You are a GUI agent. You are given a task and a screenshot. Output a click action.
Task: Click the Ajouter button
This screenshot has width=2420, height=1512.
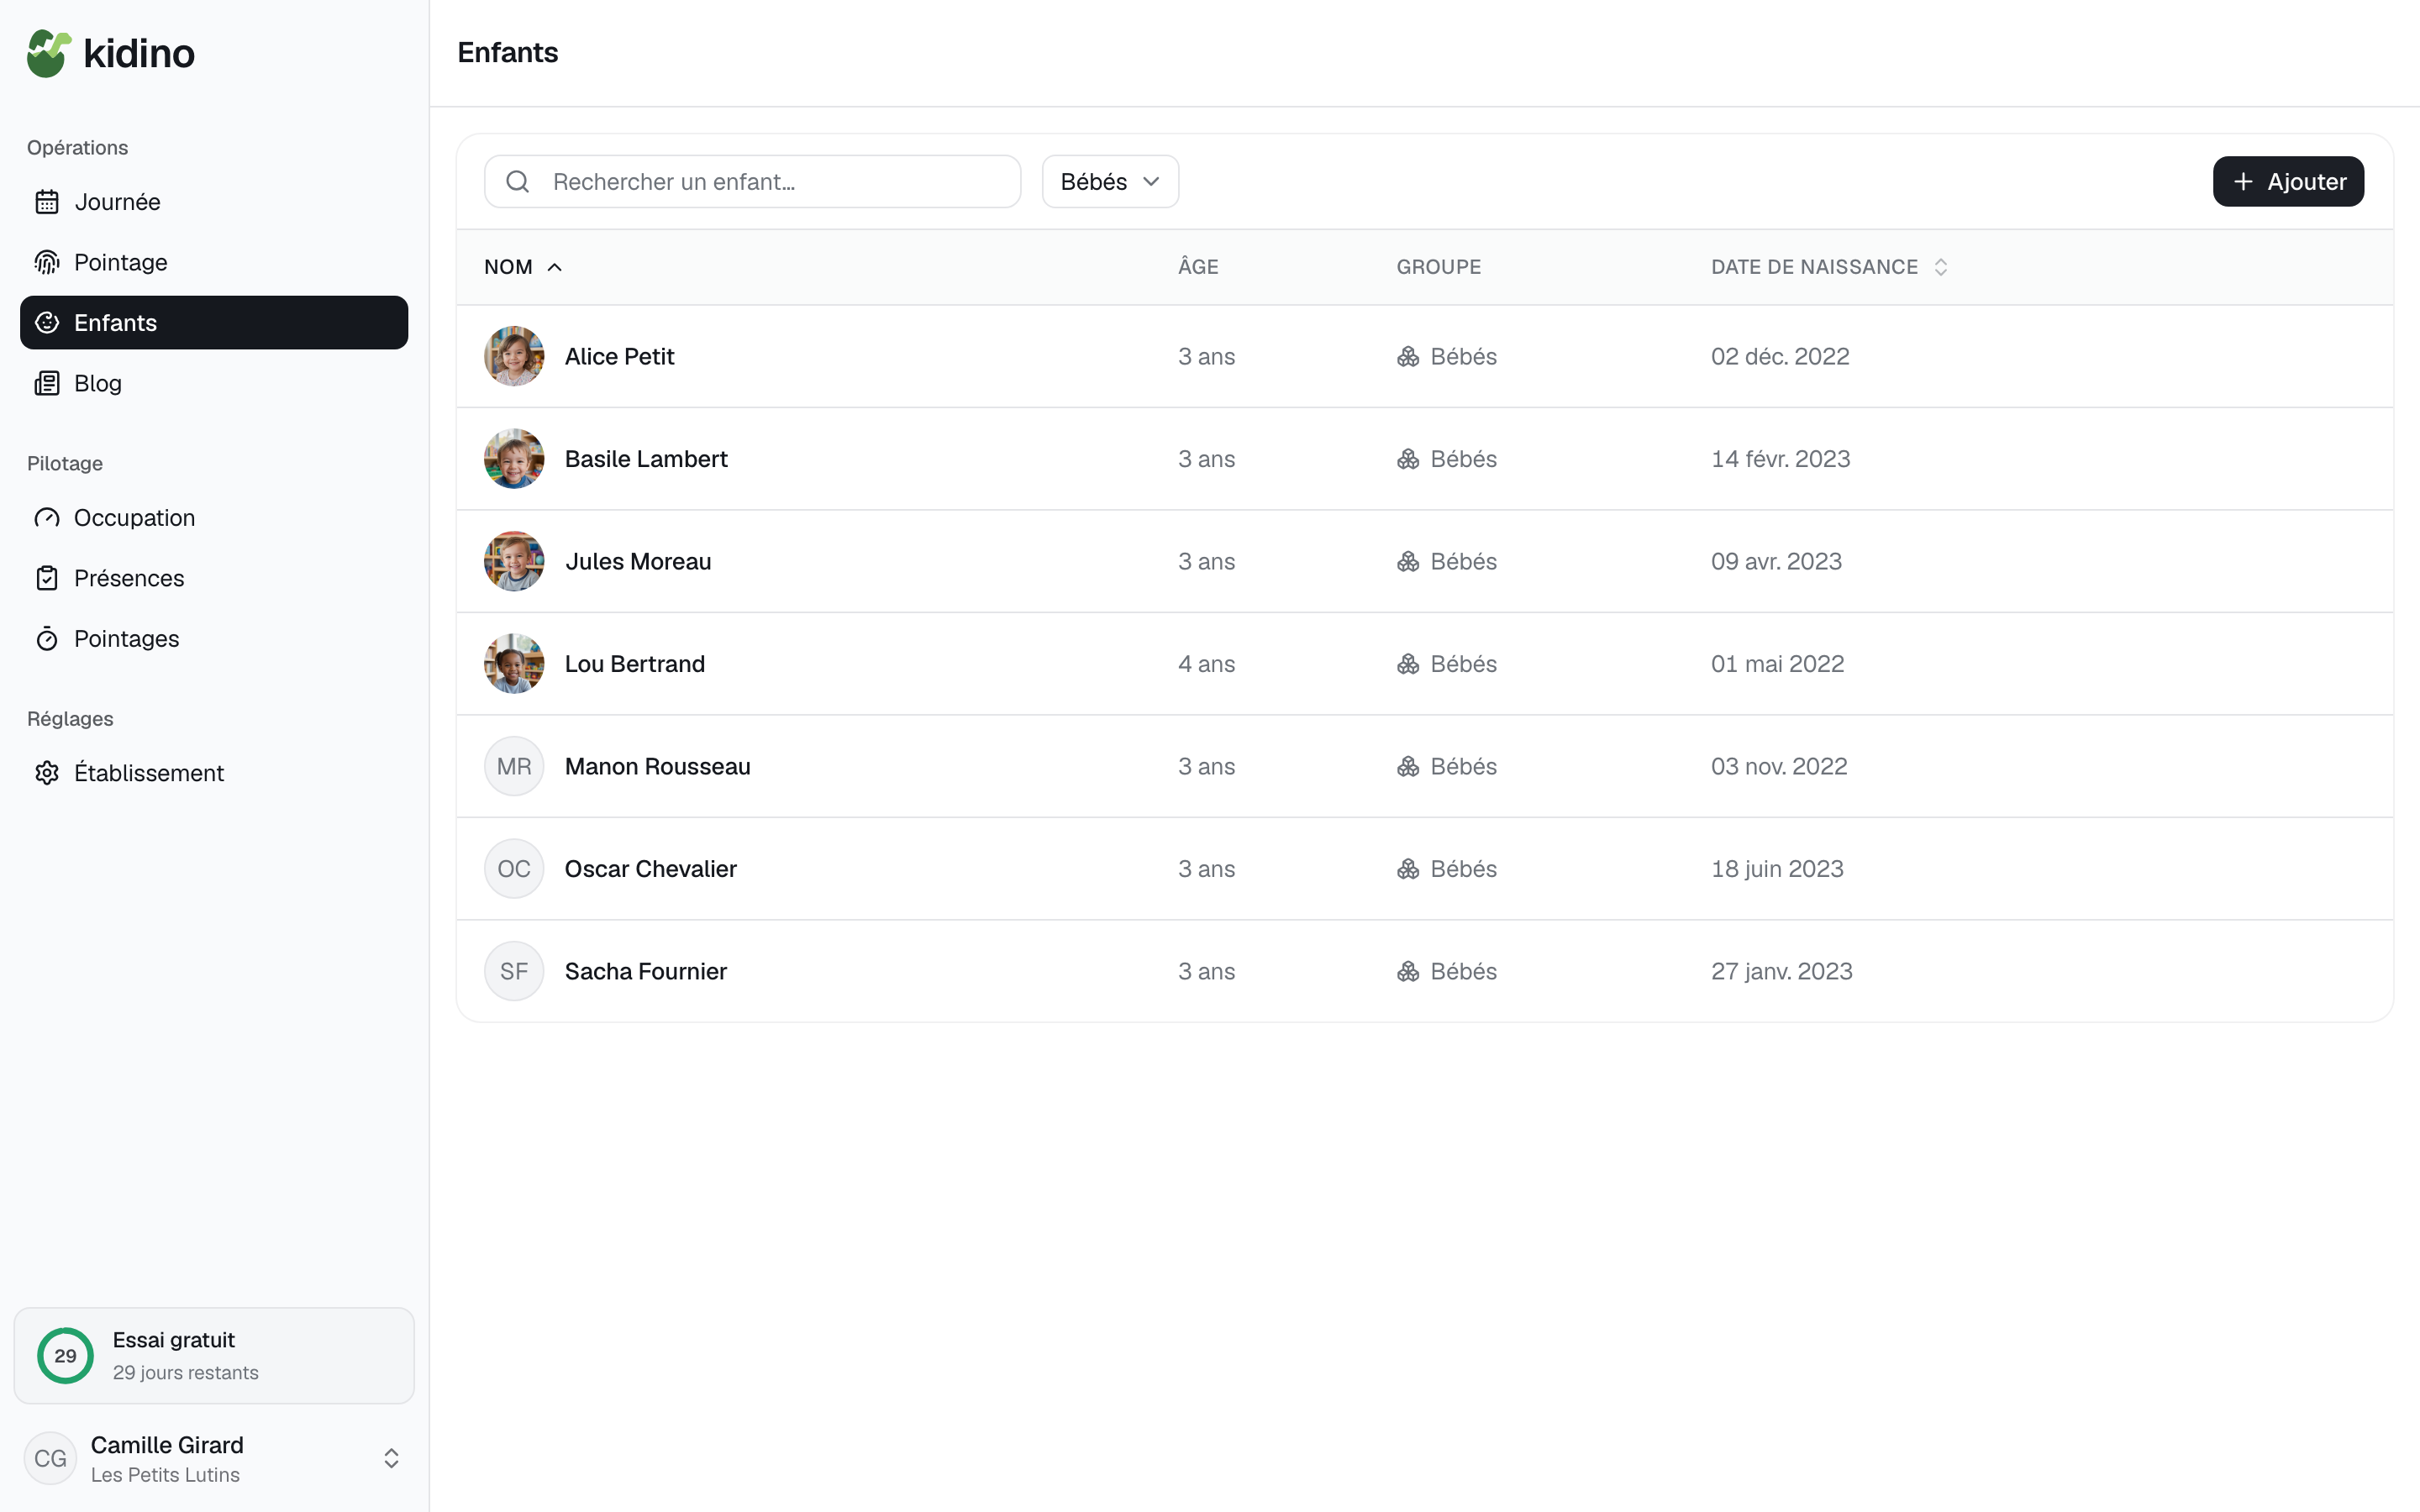(x=2288, y=181)
